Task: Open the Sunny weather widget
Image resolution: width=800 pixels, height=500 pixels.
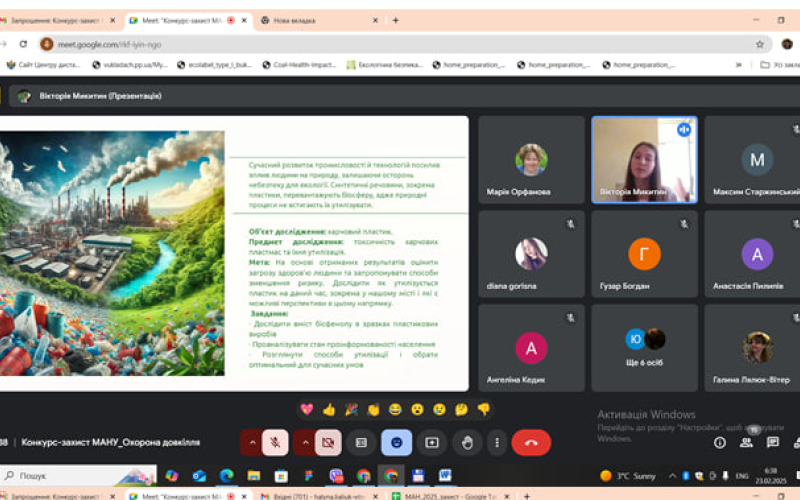Action: 628,476
